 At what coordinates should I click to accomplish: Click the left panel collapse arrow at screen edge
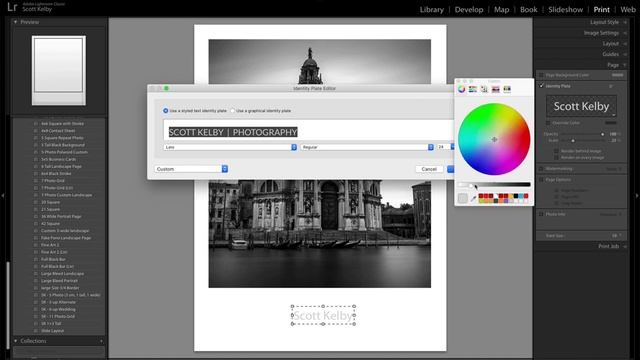pyautogui.click(x=3, y=196)
